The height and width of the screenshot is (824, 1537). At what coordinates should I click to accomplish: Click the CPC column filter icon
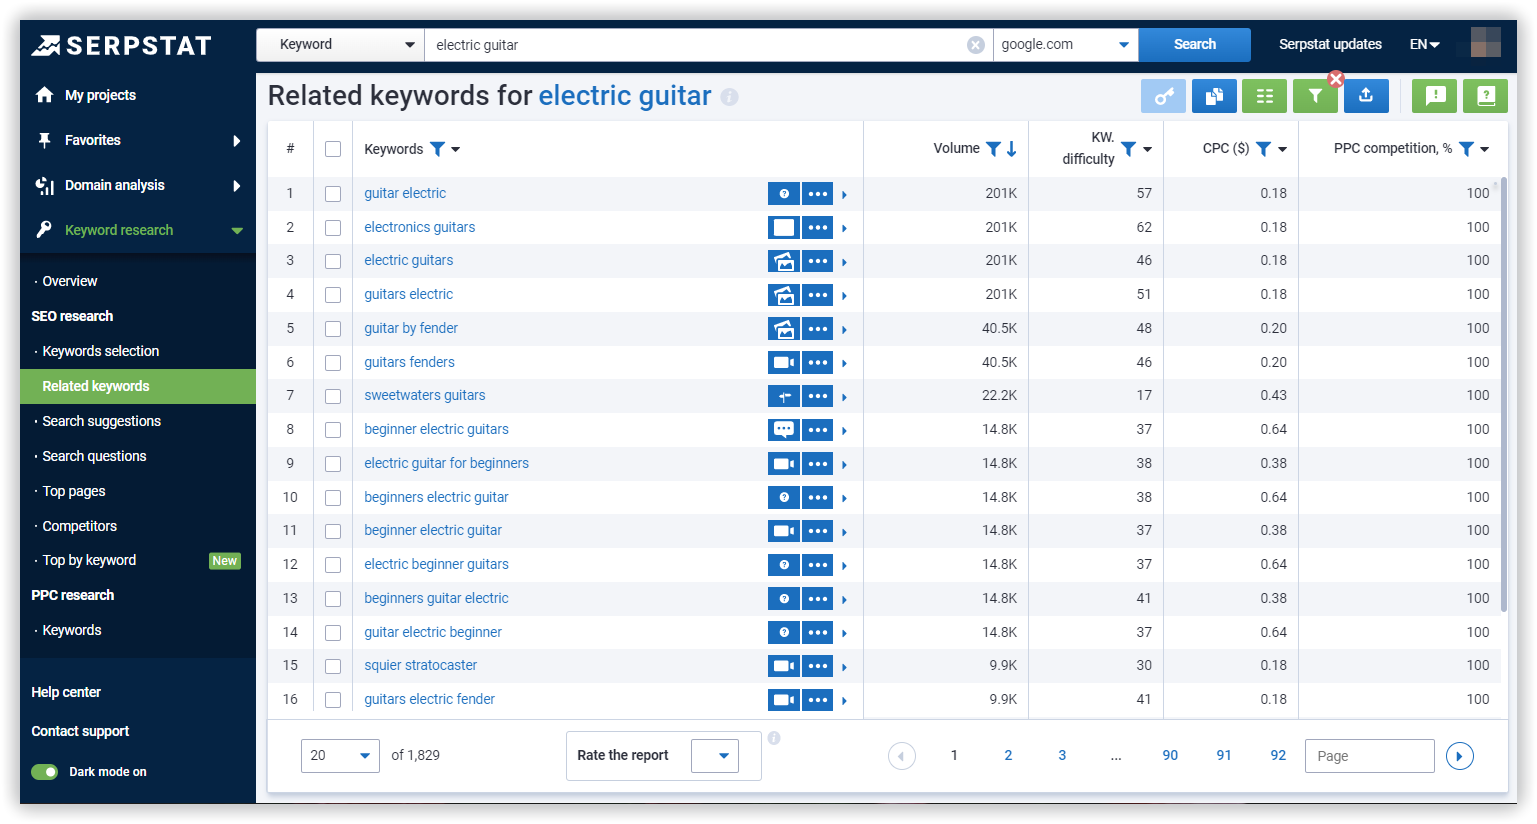[1264, 149]
